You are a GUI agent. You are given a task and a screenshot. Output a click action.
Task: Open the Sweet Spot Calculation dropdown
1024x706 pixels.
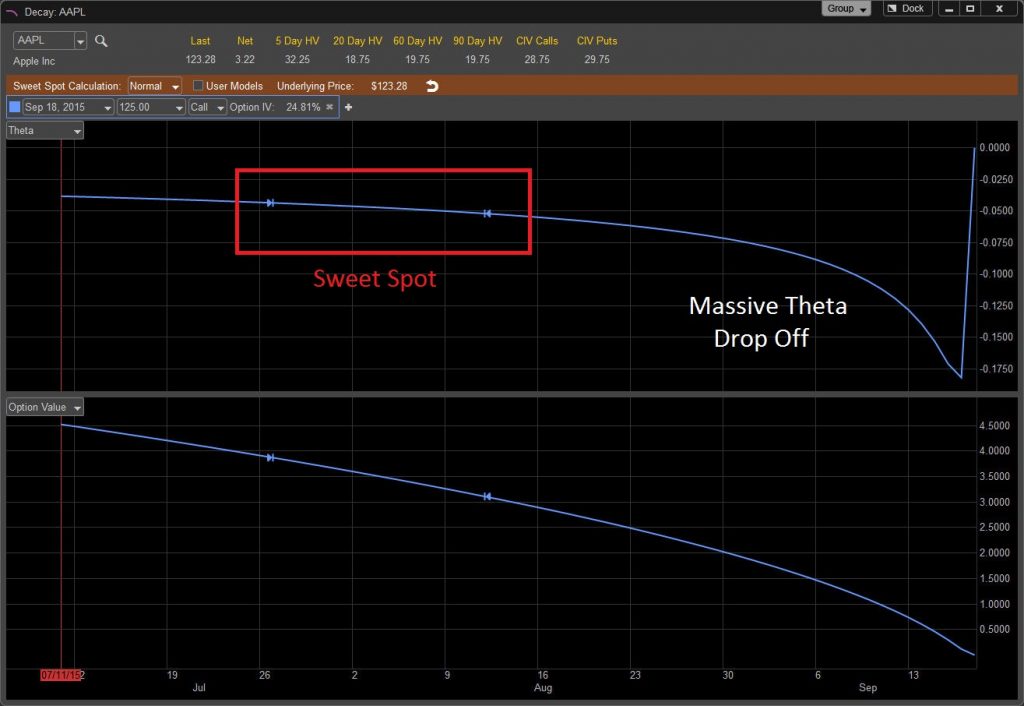pos(153,85)
